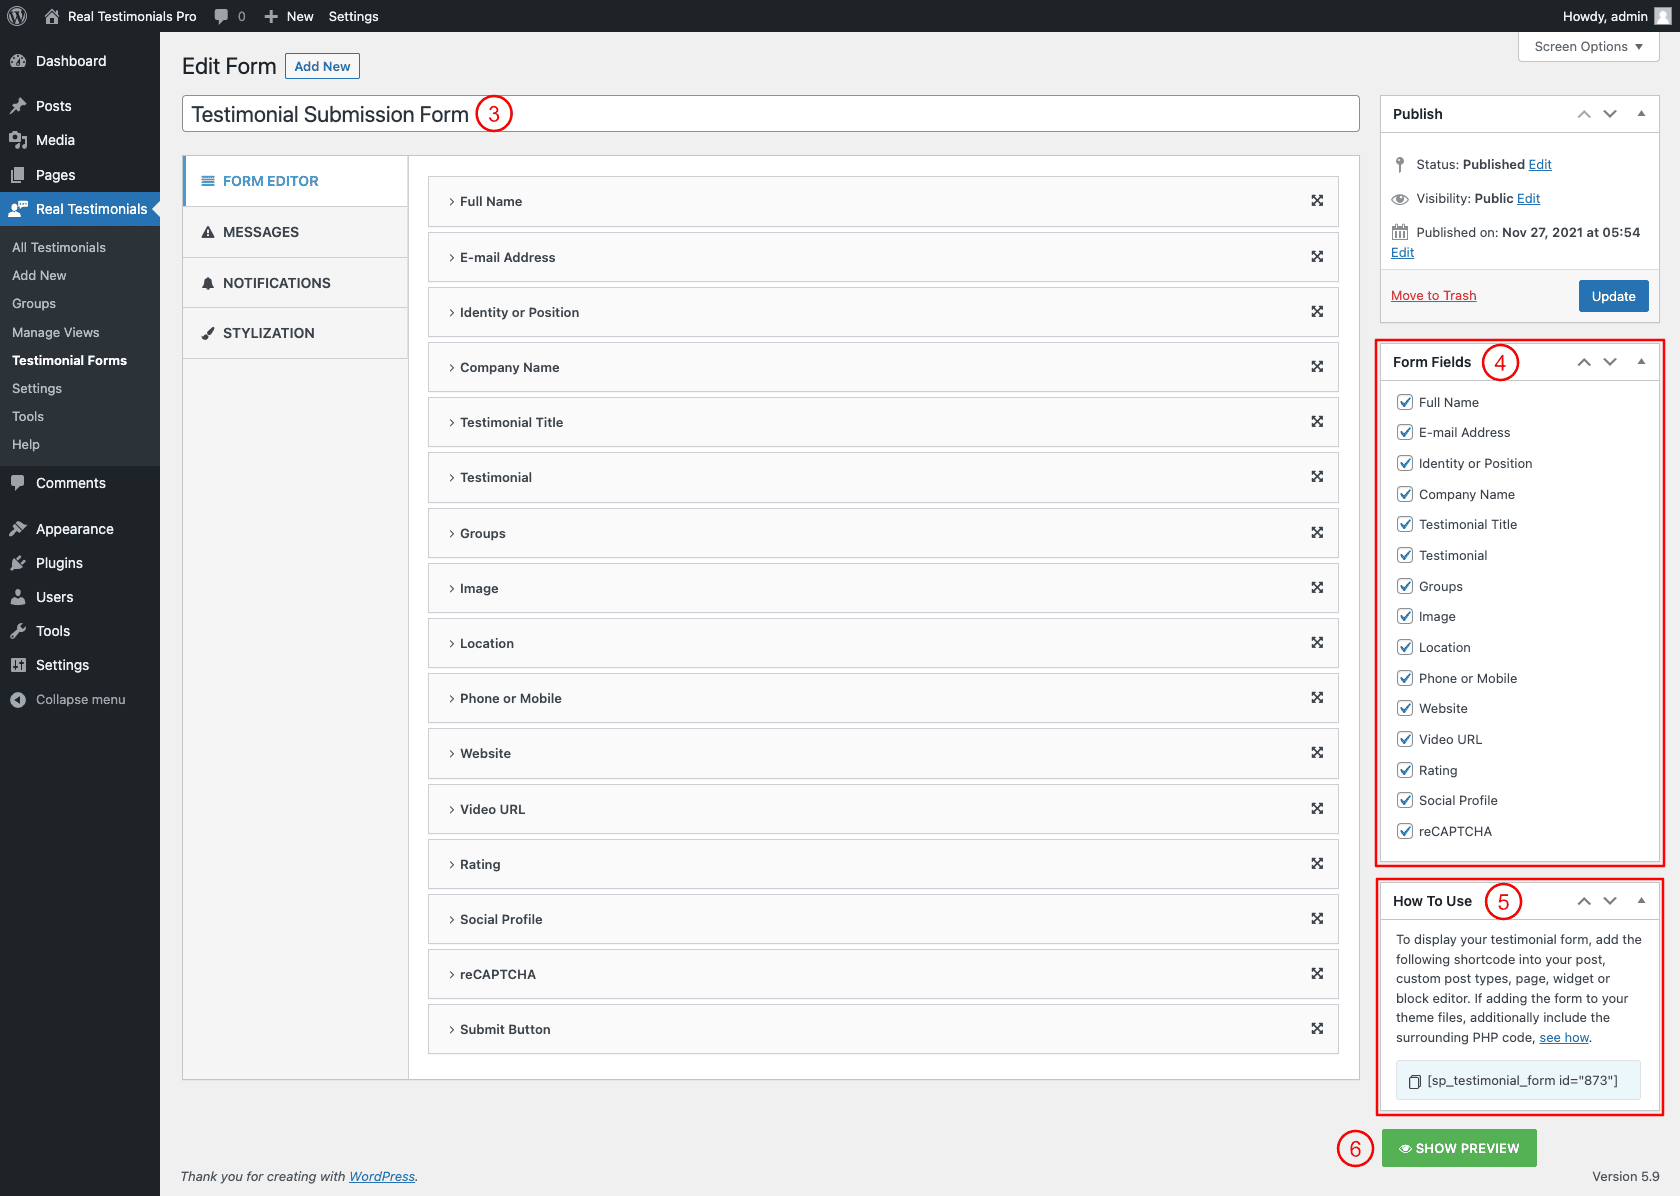Click the Dashboard gauge icon in sidebar
The width and height of the screenshot is (1680, 1196).
[x=18, y=61]
